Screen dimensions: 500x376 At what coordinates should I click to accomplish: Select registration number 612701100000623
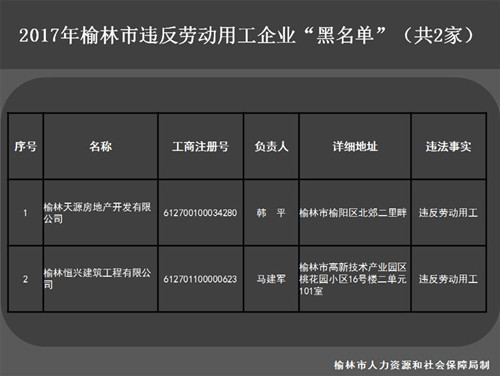point(200,279)
